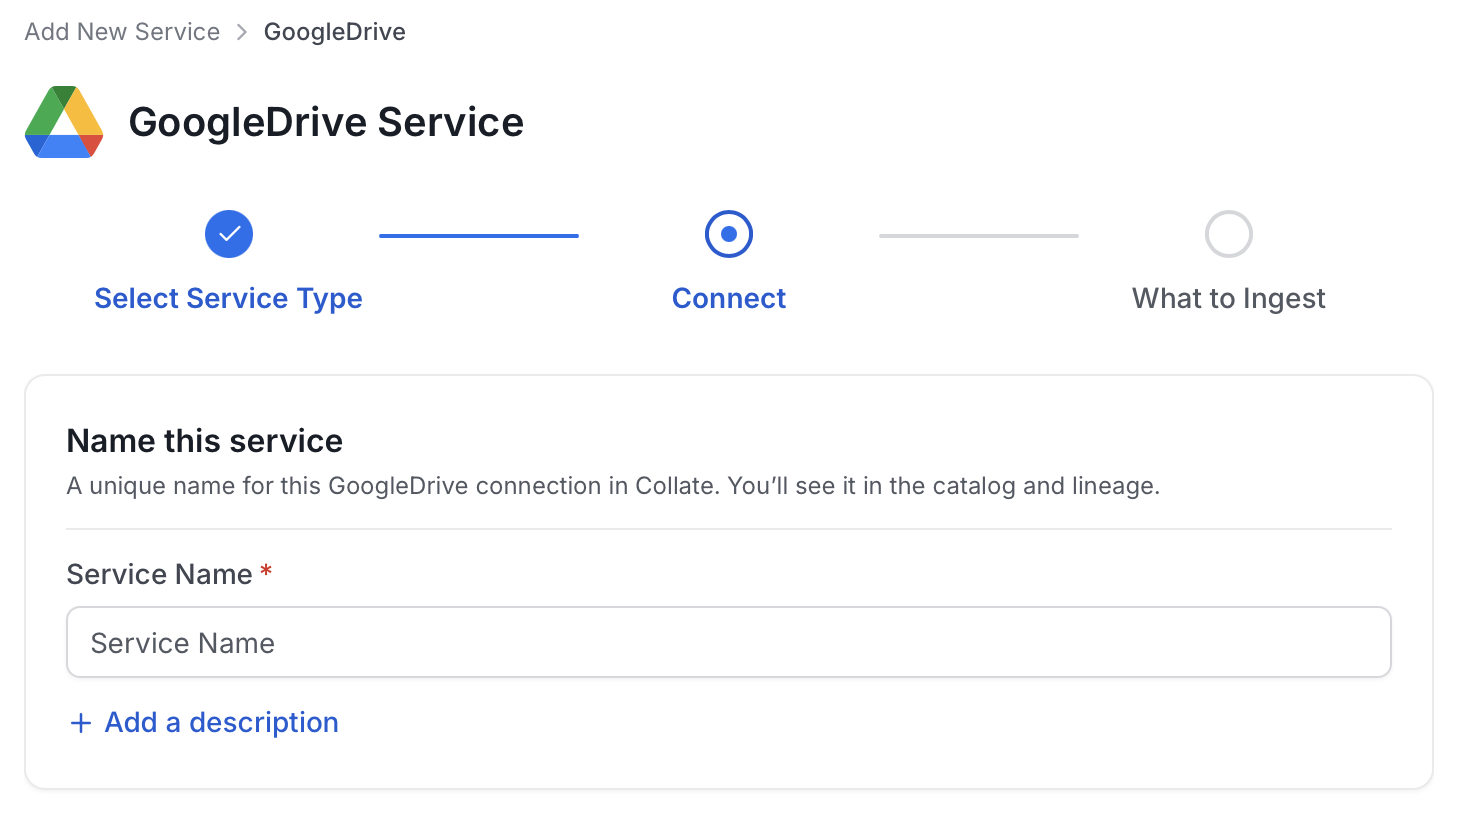Select the What to Ingest step label
The height and width of the screenshot is (814, 1458).
coord(1229,298)
